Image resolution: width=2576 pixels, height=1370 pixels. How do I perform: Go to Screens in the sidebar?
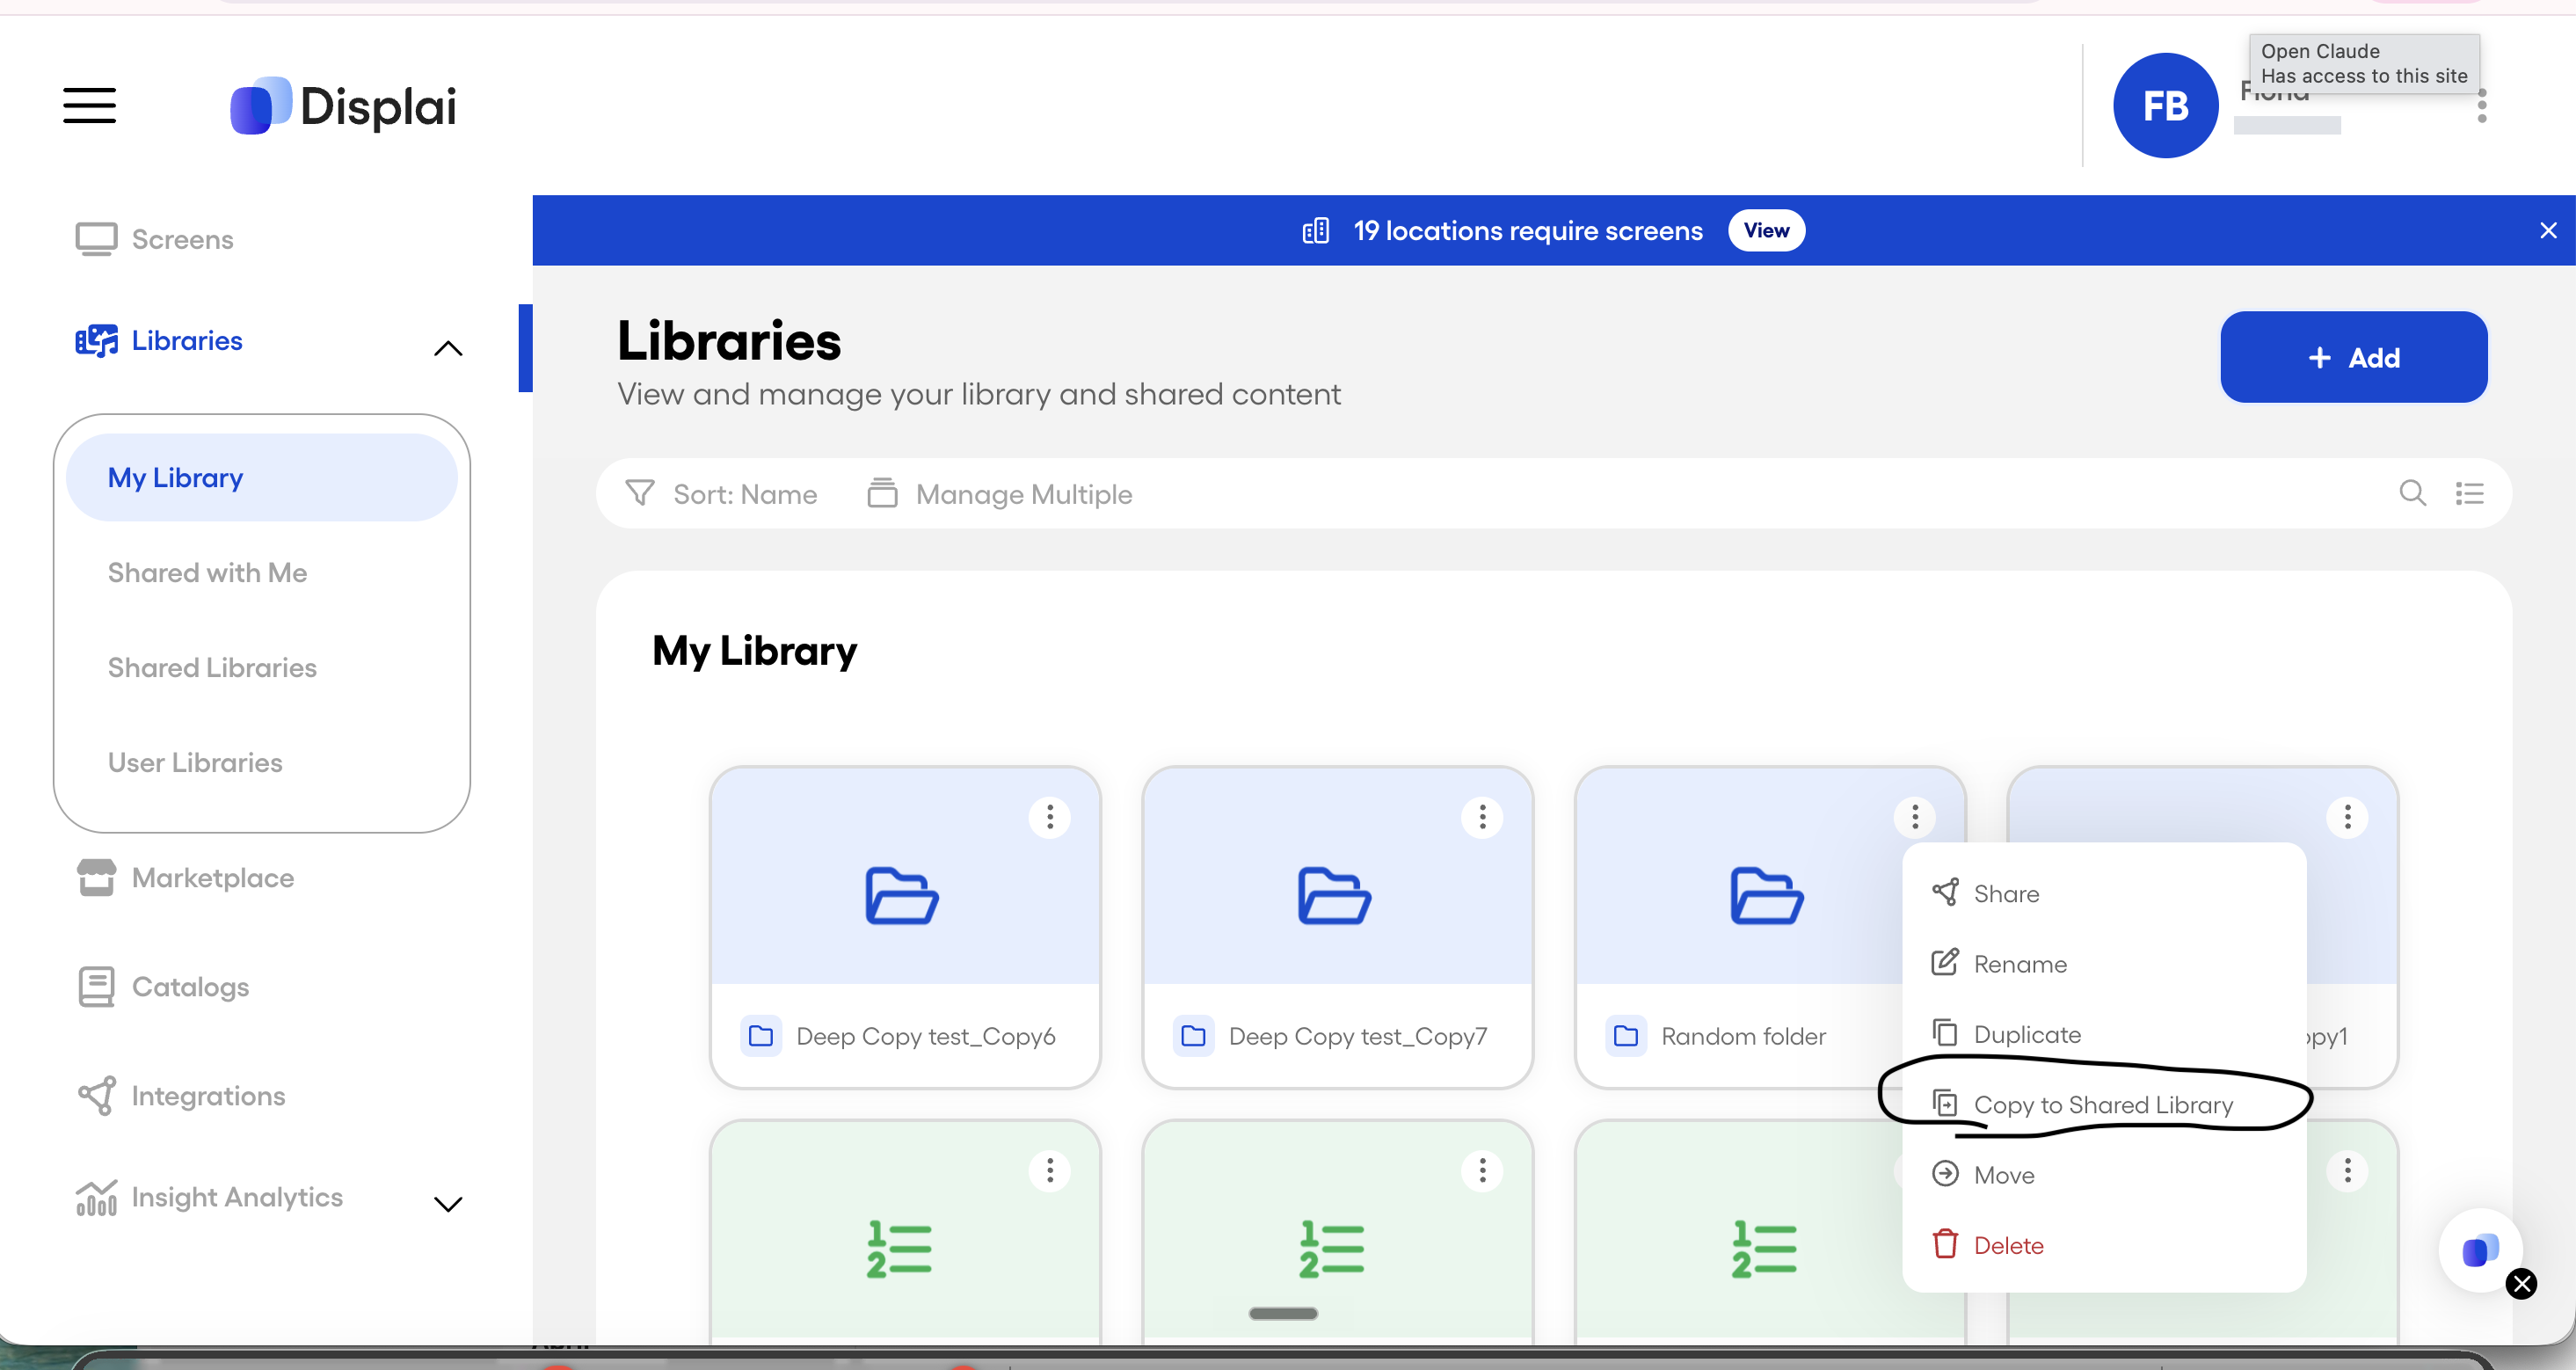point(182,240)
